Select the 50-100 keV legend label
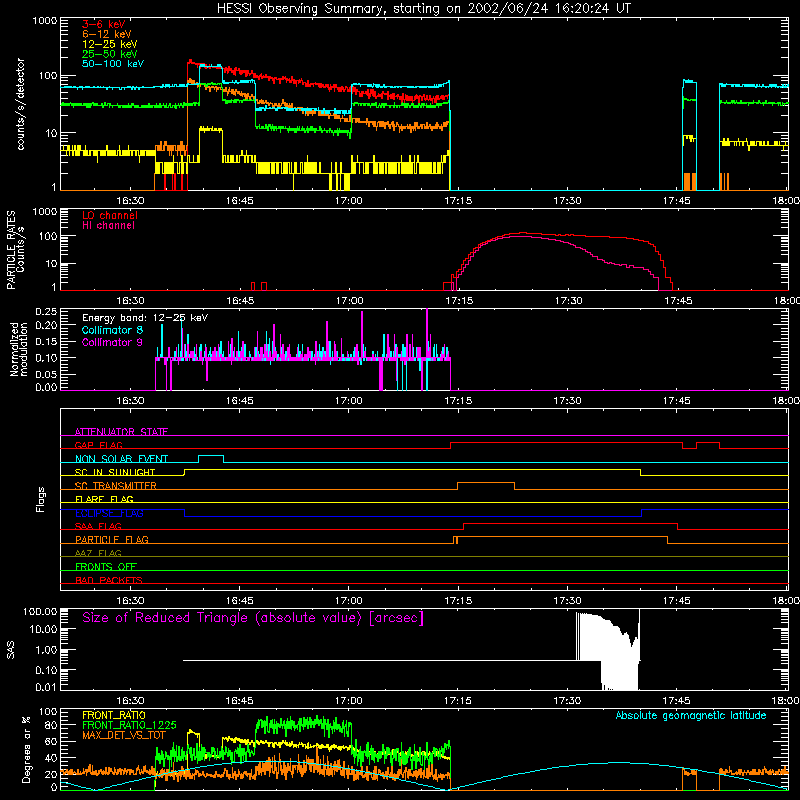Screen dimensions: 800x800 113,64
